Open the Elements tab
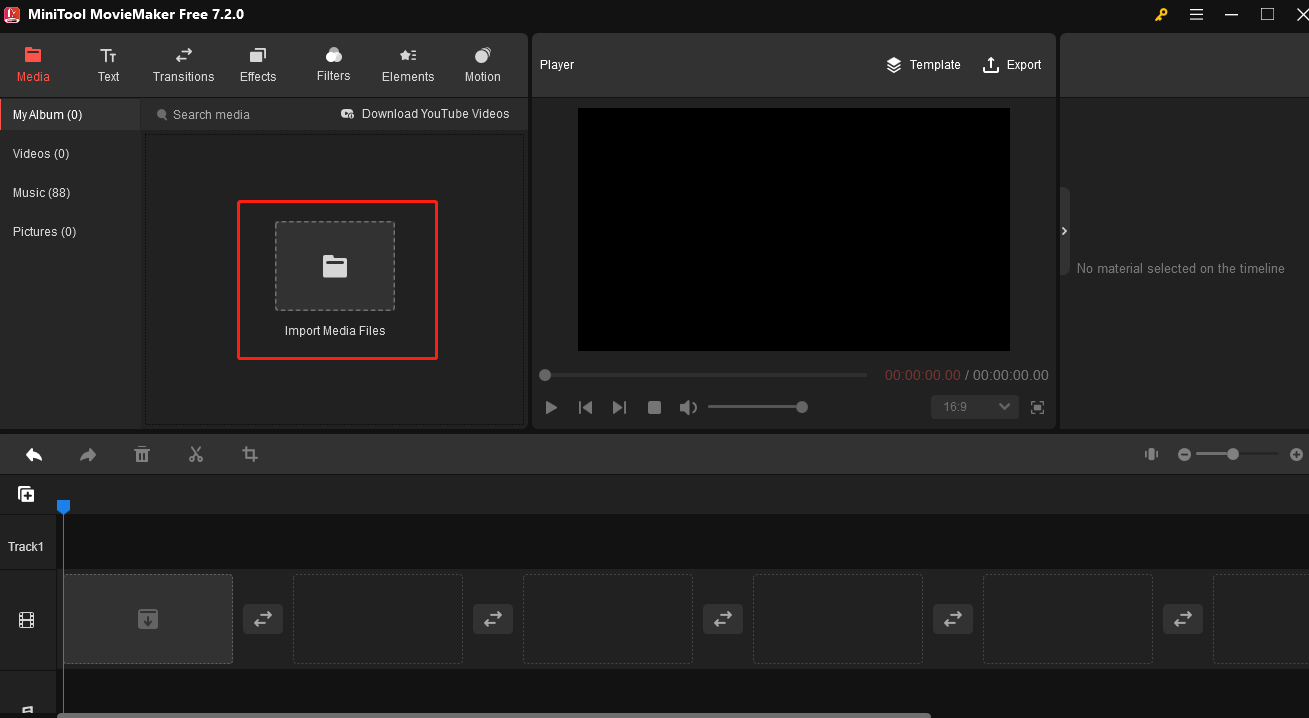 (408, 65)
